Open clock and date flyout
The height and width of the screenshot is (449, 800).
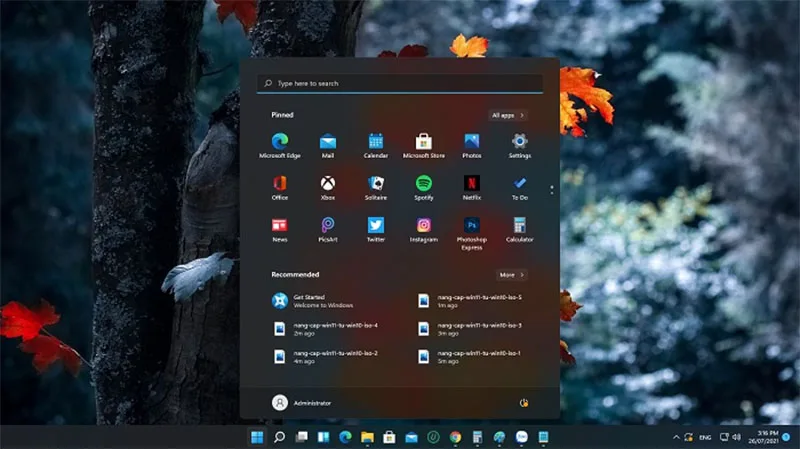tap(763, 437)
